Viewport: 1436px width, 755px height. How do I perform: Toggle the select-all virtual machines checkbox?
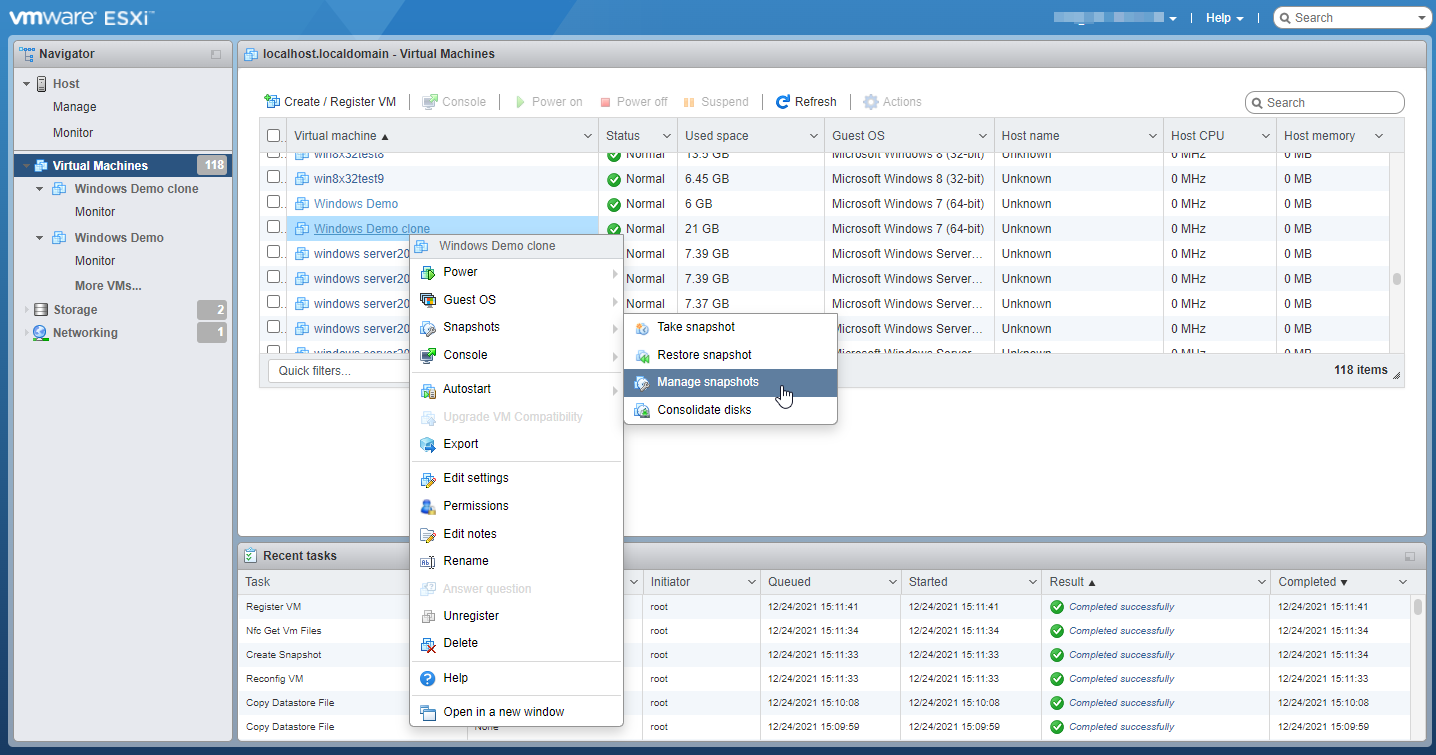click(x=274, y=136)
